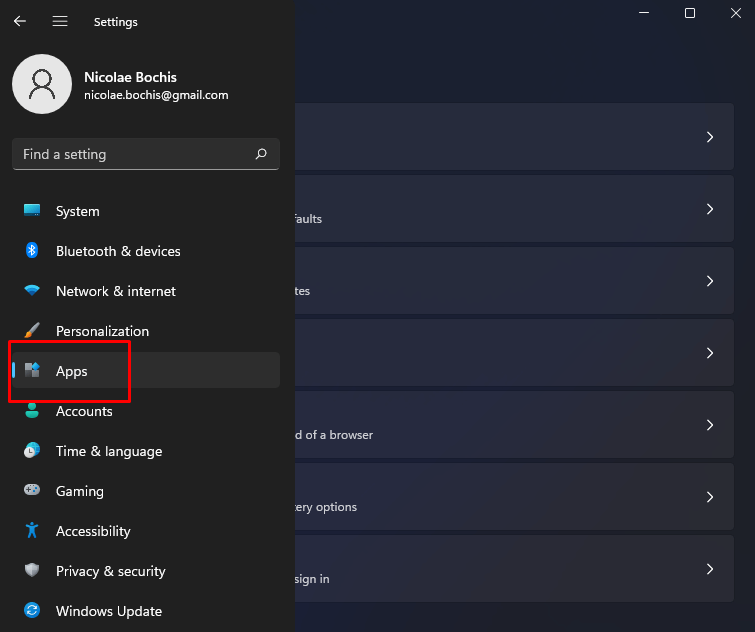Click the Accounts person icon
The height and width of the screenshot is (632, 755).
click(32, 411)
